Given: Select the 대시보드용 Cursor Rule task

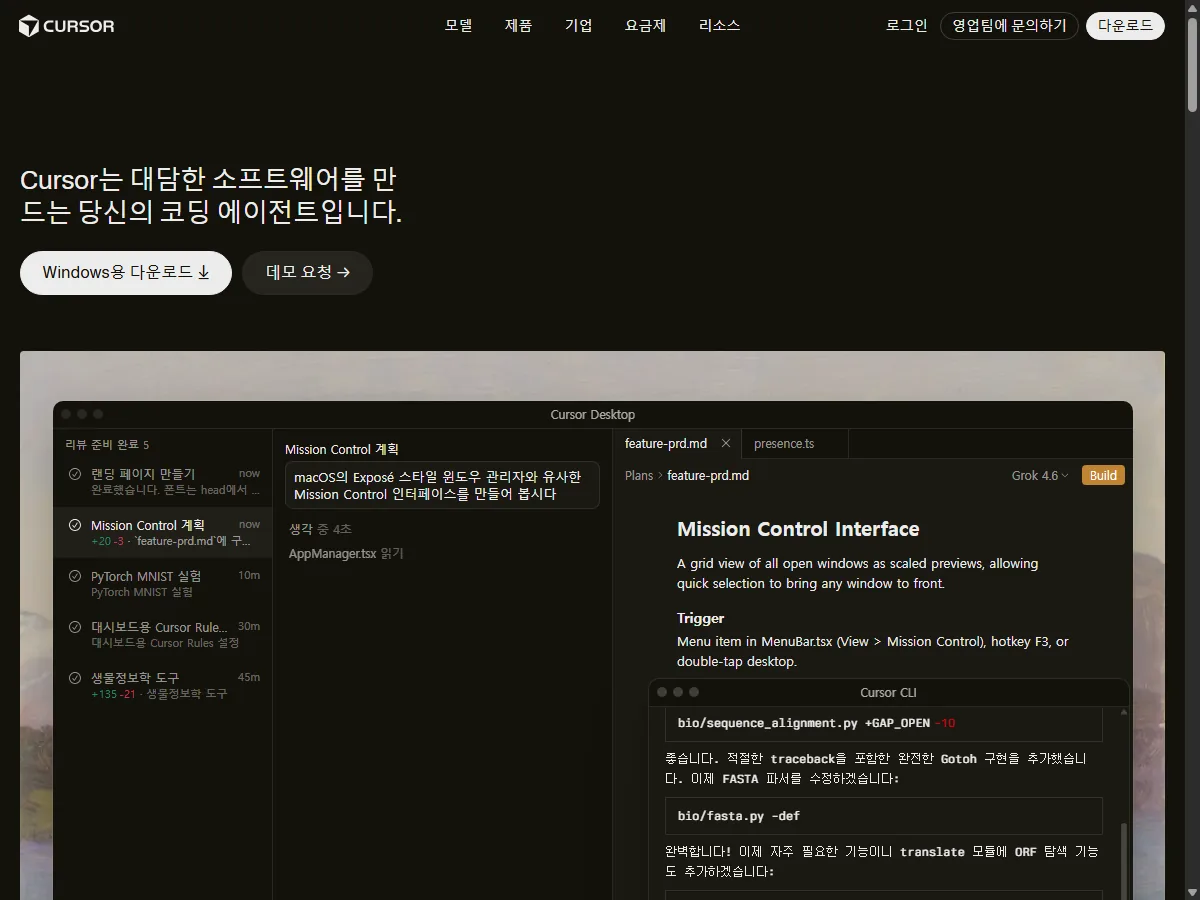Looking at the screenshot, I should tap(163, 634).
